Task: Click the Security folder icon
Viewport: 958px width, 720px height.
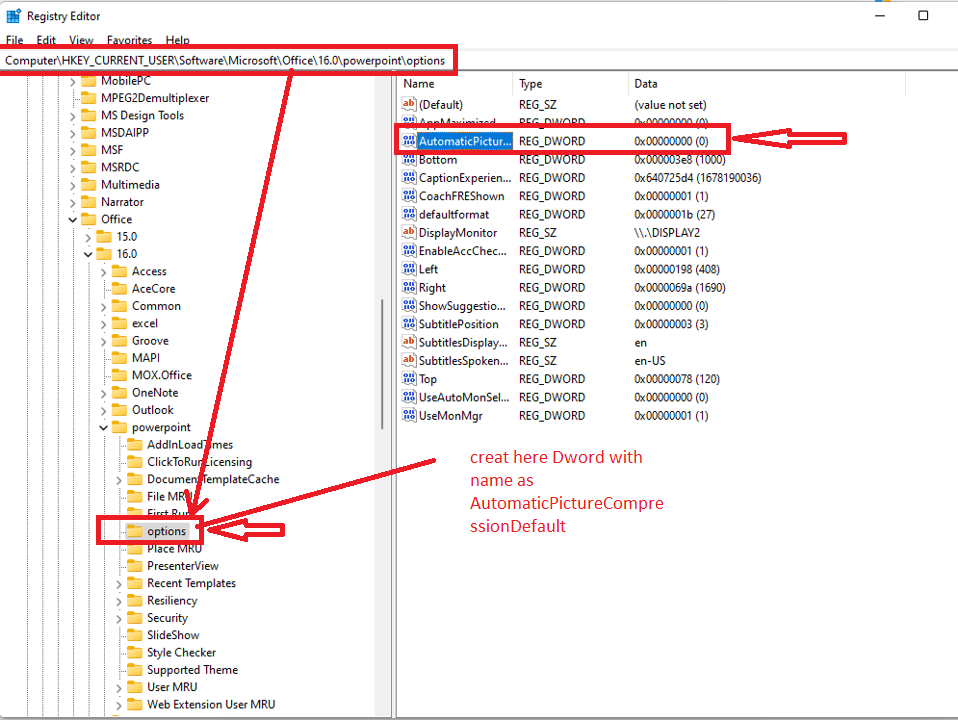Action: (x=134, y=617)
